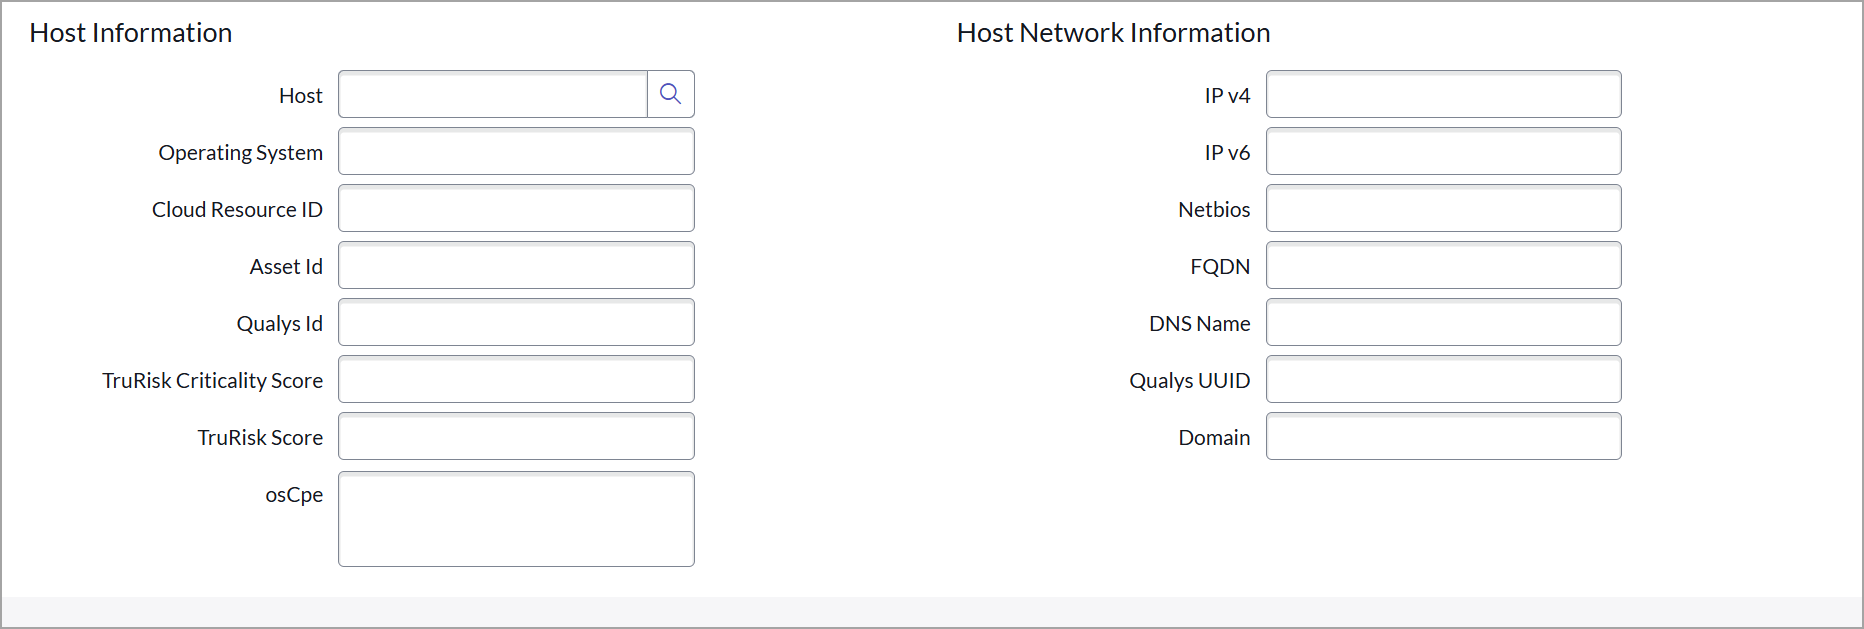Click the Operating System label

point(240,153)
